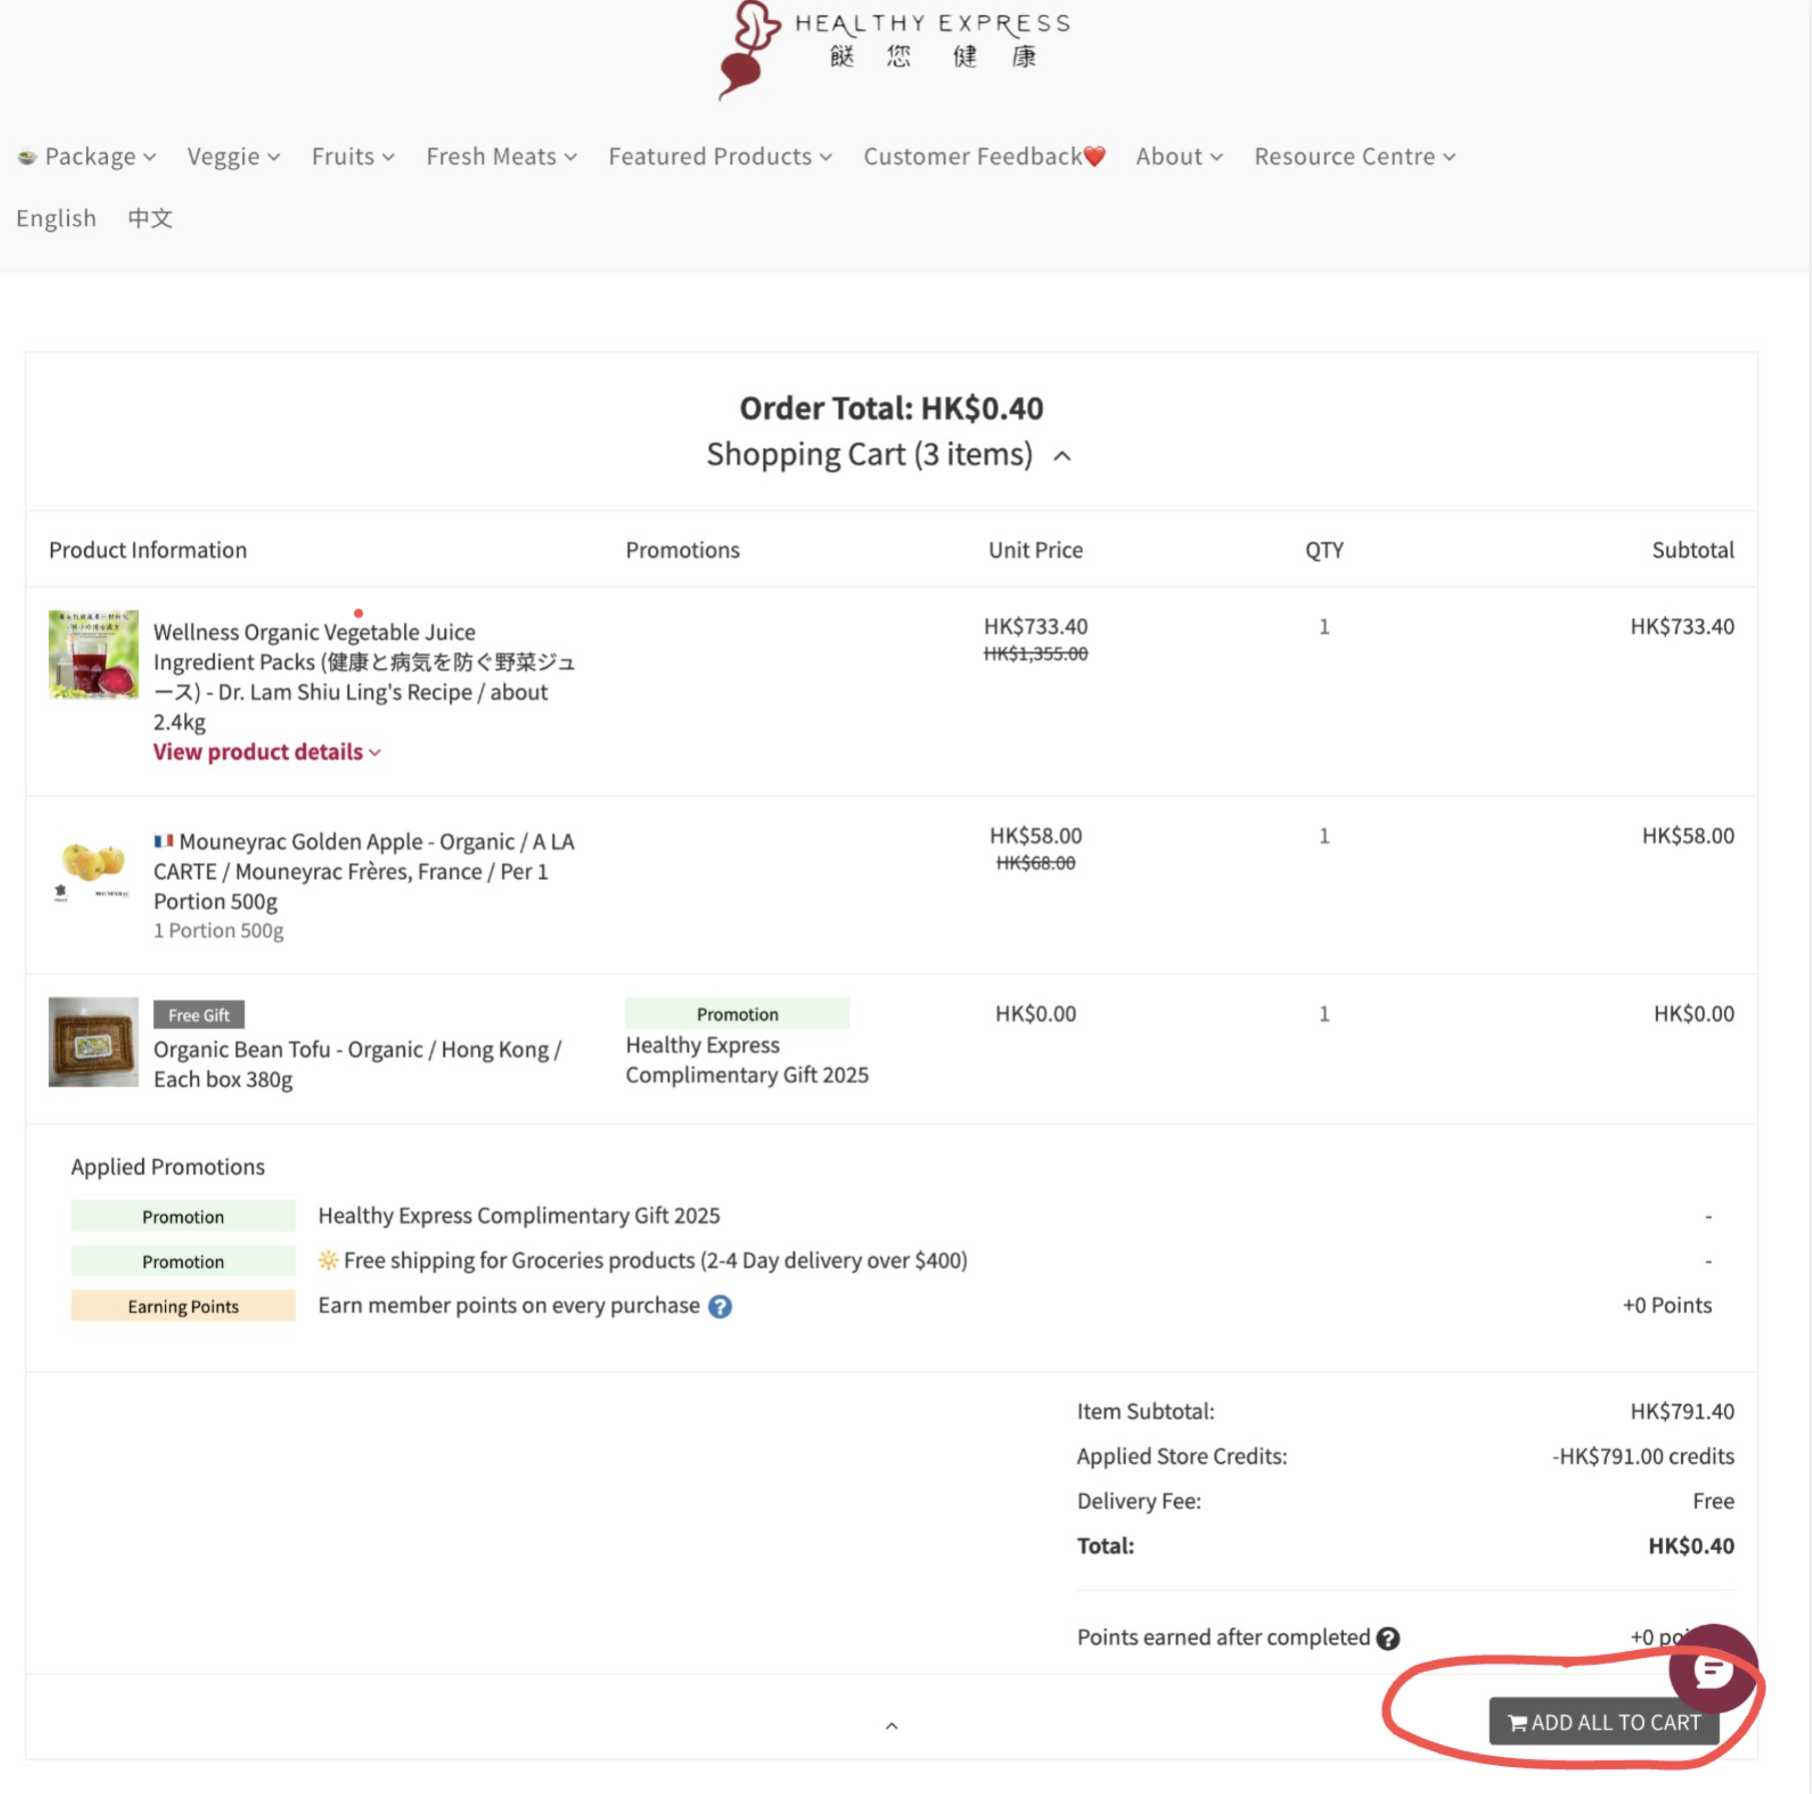
Task: Collapse the Shopping Cart items list
Action: [1063, 456]
